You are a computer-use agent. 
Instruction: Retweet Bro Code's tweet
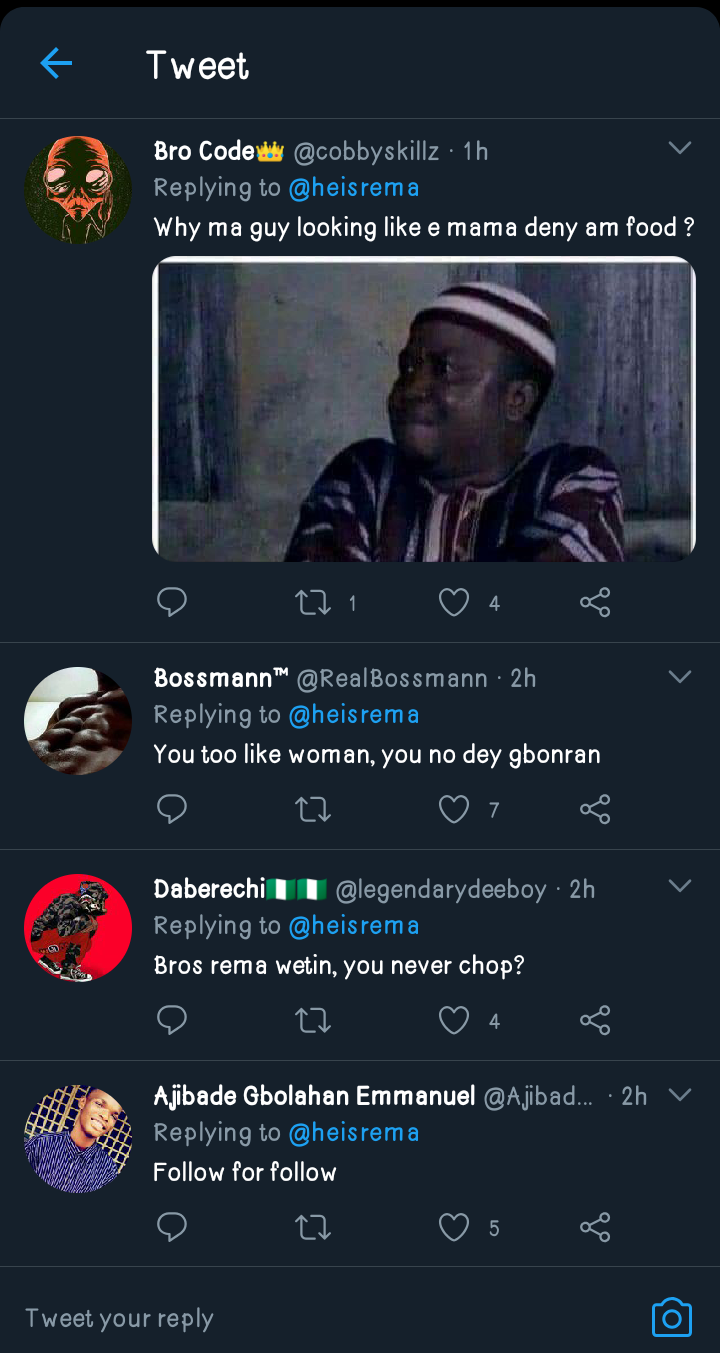coord(314,602)
